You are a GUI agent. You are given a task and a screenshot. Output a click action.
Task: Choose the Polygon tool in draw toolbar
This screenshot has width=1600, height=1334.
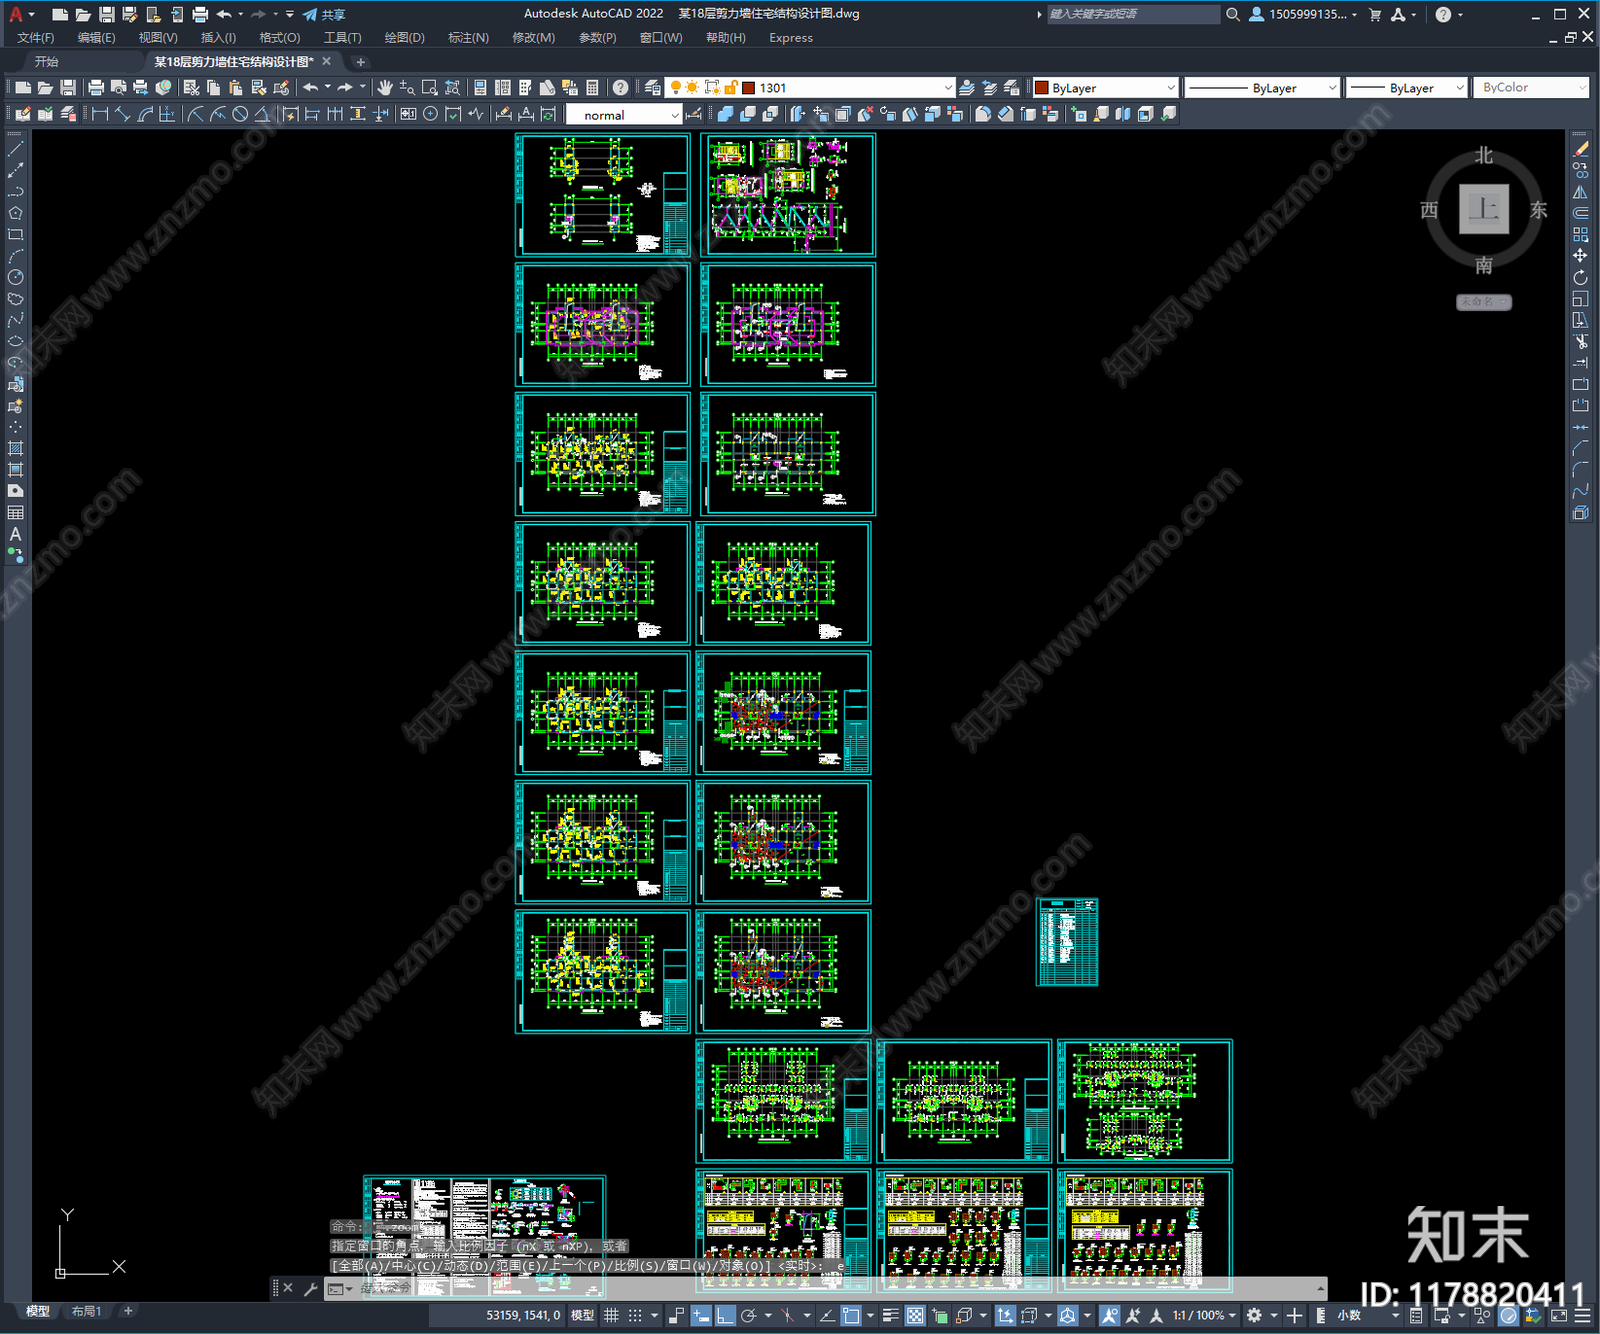coord(15,213)
